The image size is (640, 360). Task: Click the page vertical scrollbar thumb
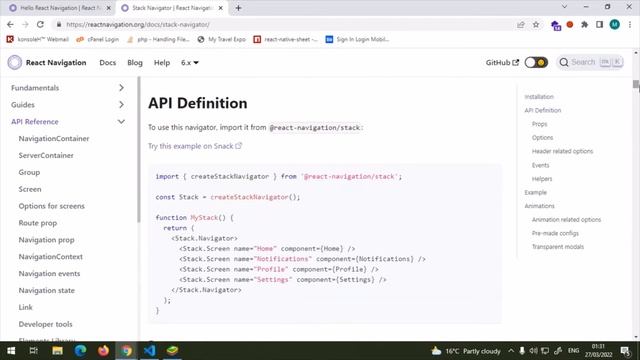[636, 84]
